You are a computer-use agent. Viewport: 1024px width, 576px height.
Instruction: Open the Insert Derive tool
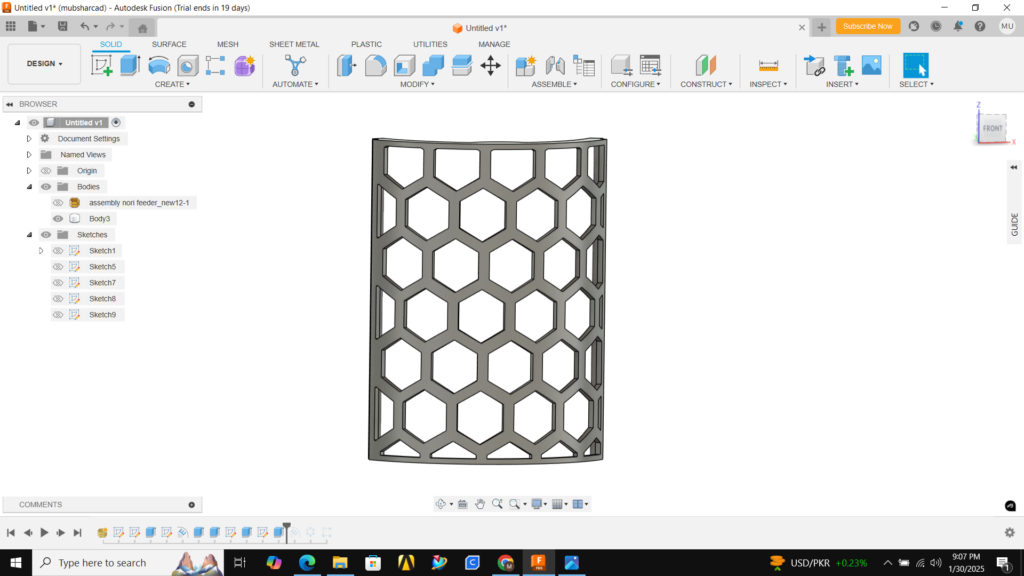(815, 66)
